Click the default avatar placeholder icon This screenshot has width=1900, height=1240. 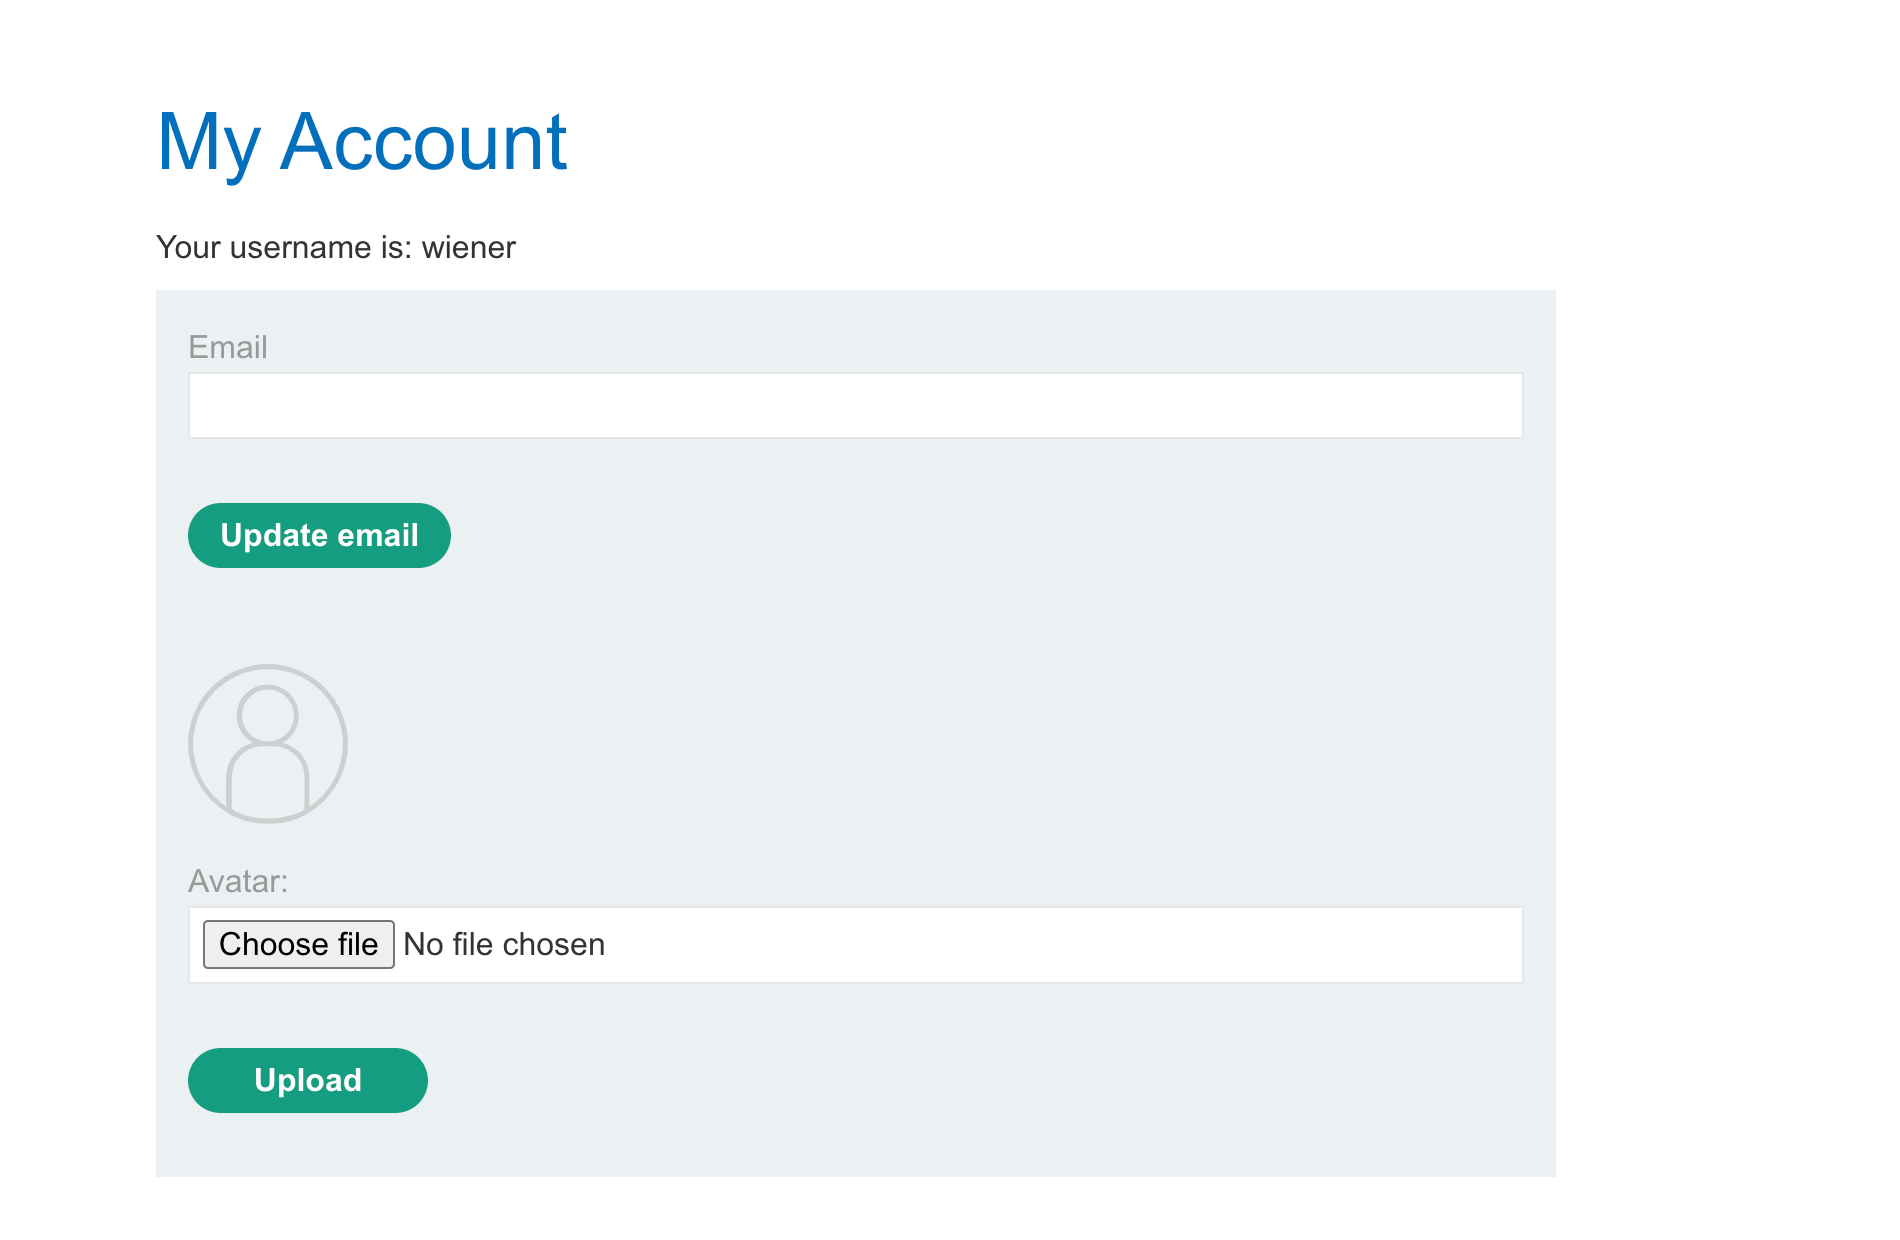pos(268,744)
